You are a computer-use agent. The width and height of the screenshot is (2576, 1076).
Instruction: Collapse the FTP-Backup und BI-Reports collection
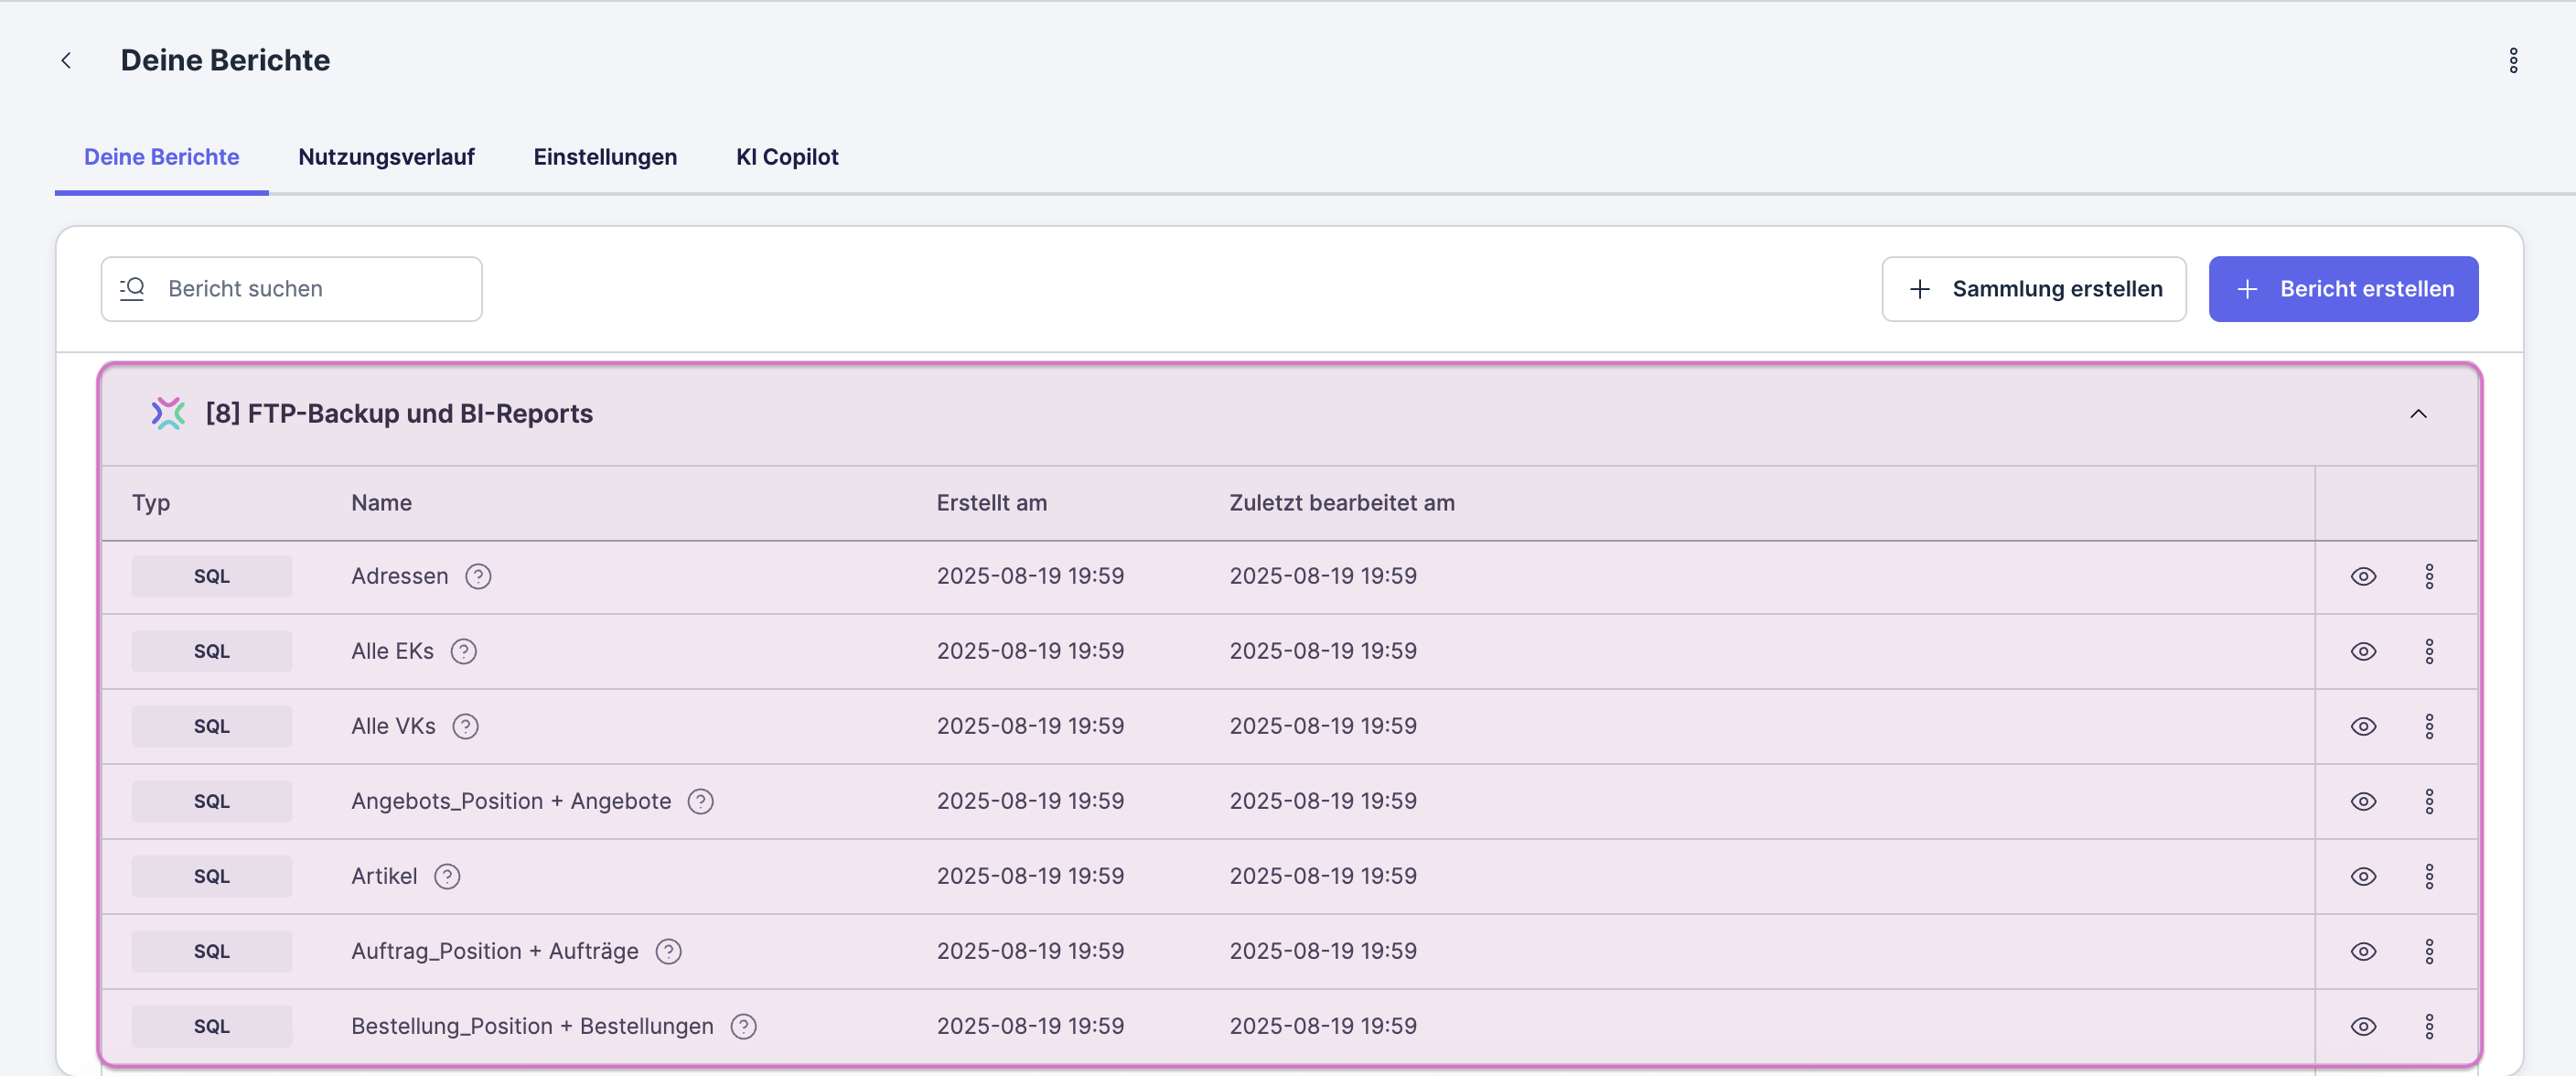click(x=2418, y=414)
